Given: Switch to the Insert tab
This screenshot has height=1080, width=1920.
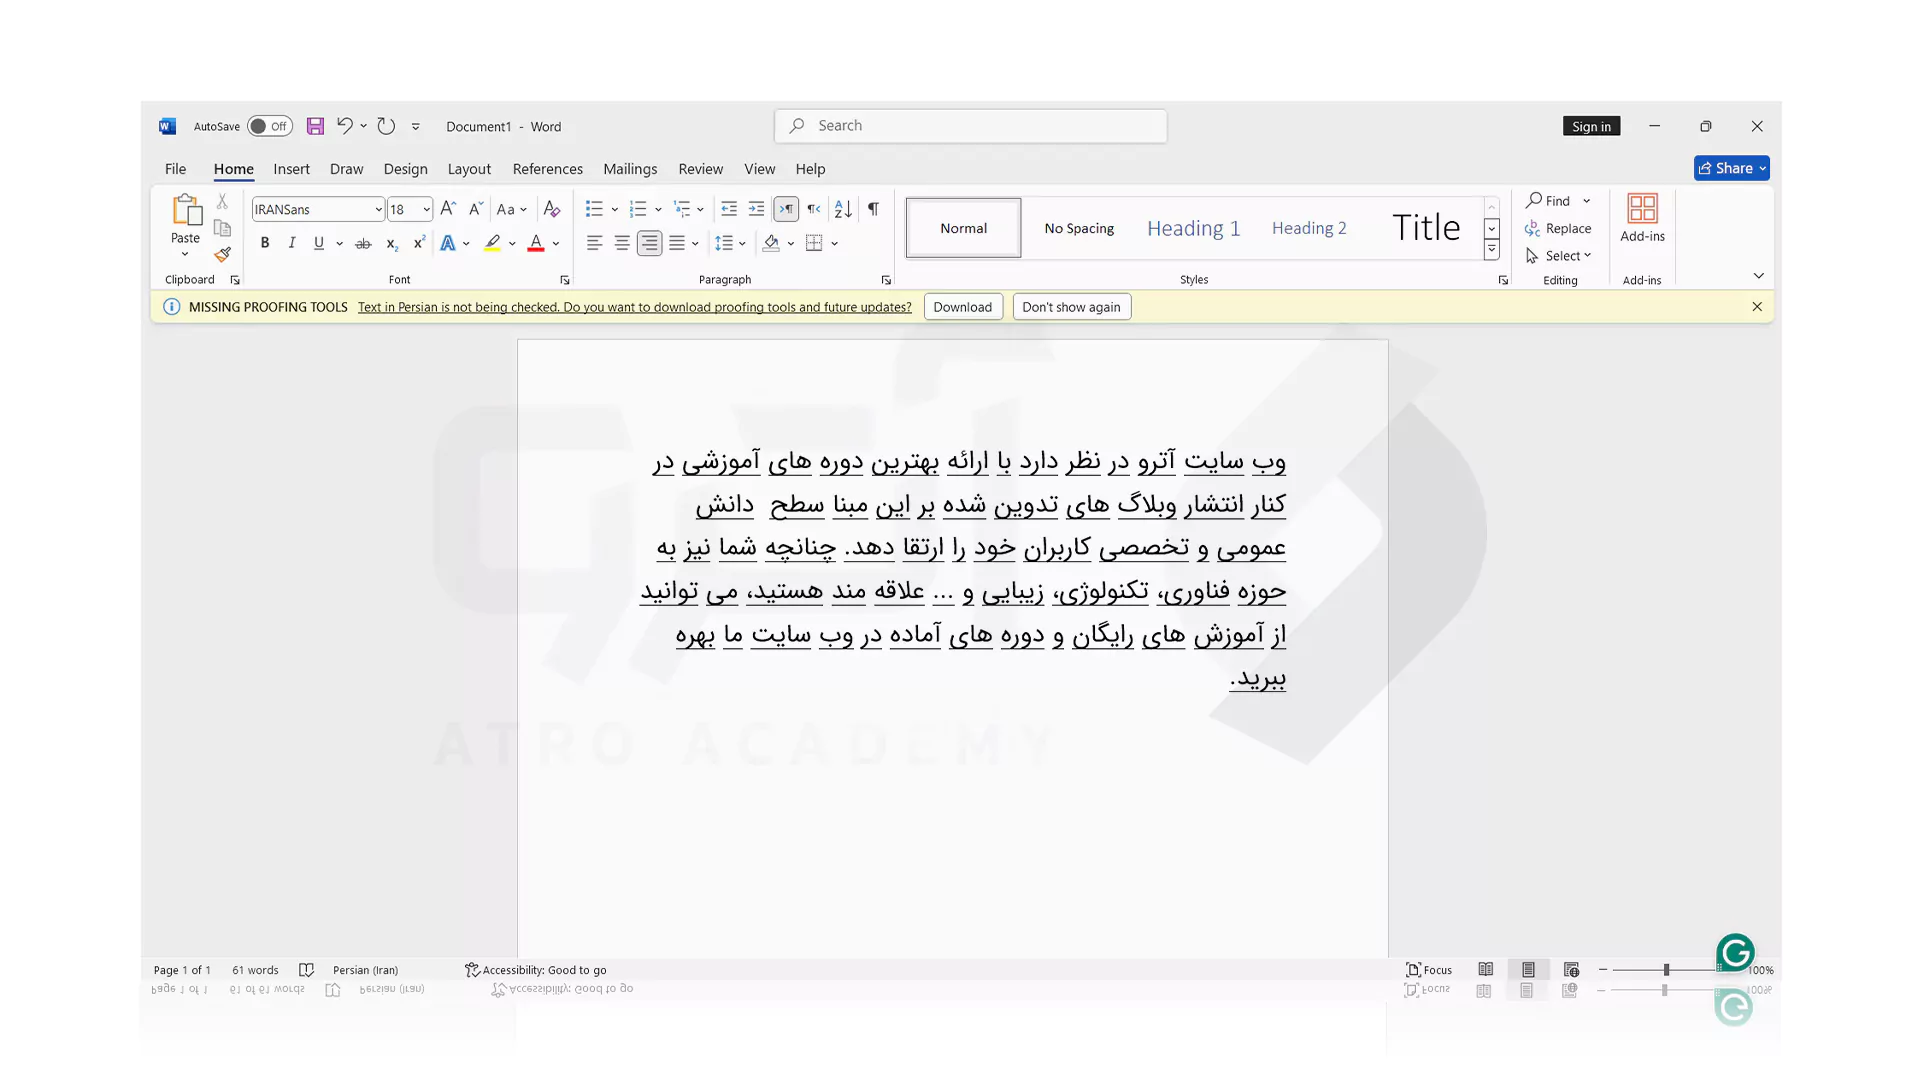Looking at the screenshot, I should [291, 169].
